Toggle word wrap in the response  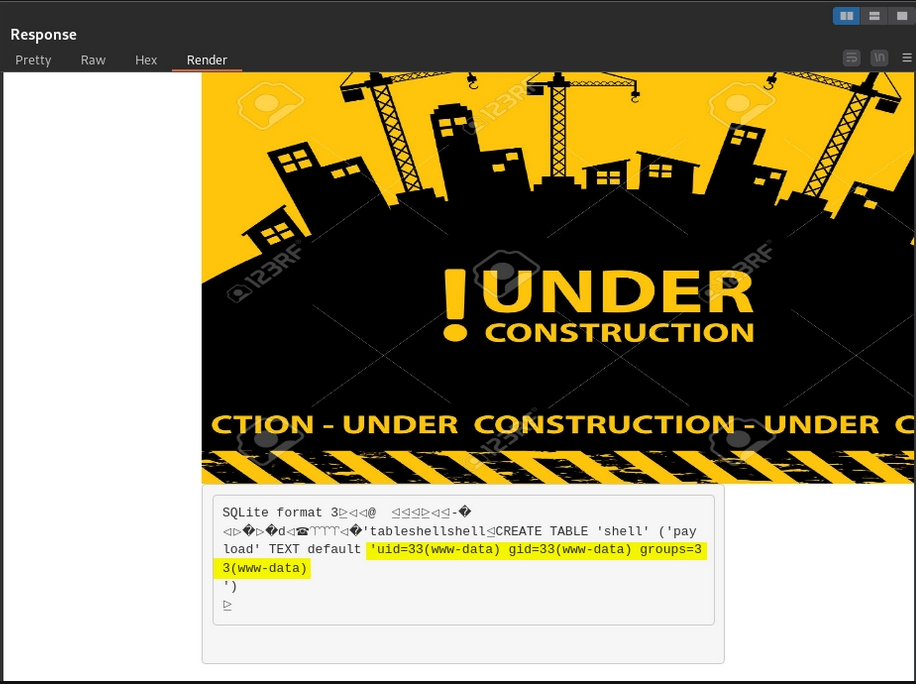tap(852, 58)
